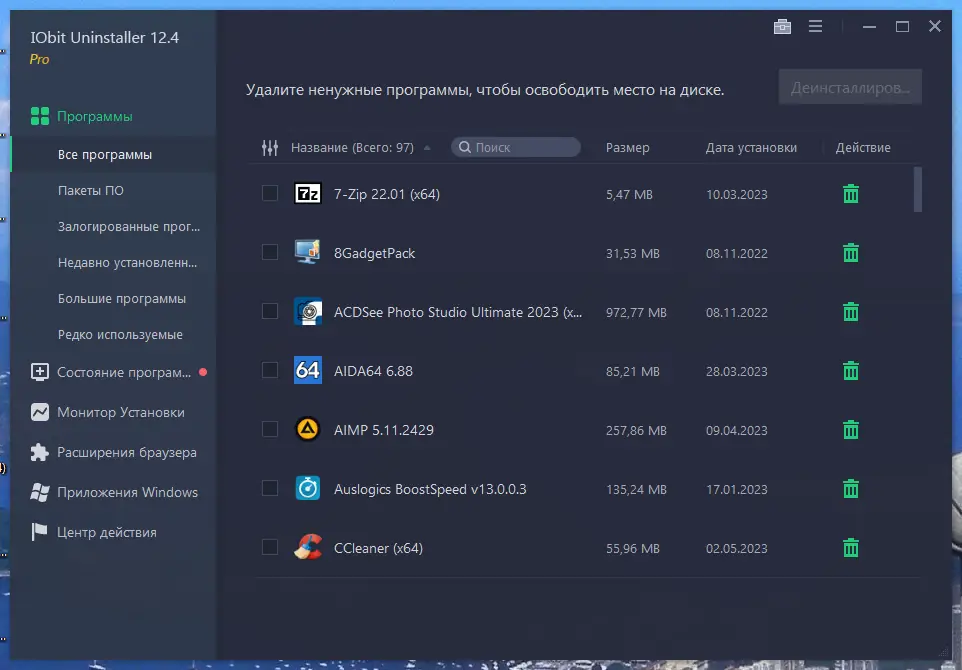Image resolution: width=962 pixels, height=670 pixels.
Task: Click the AIDA64 program icon
Action: click(x=307, y=370)
